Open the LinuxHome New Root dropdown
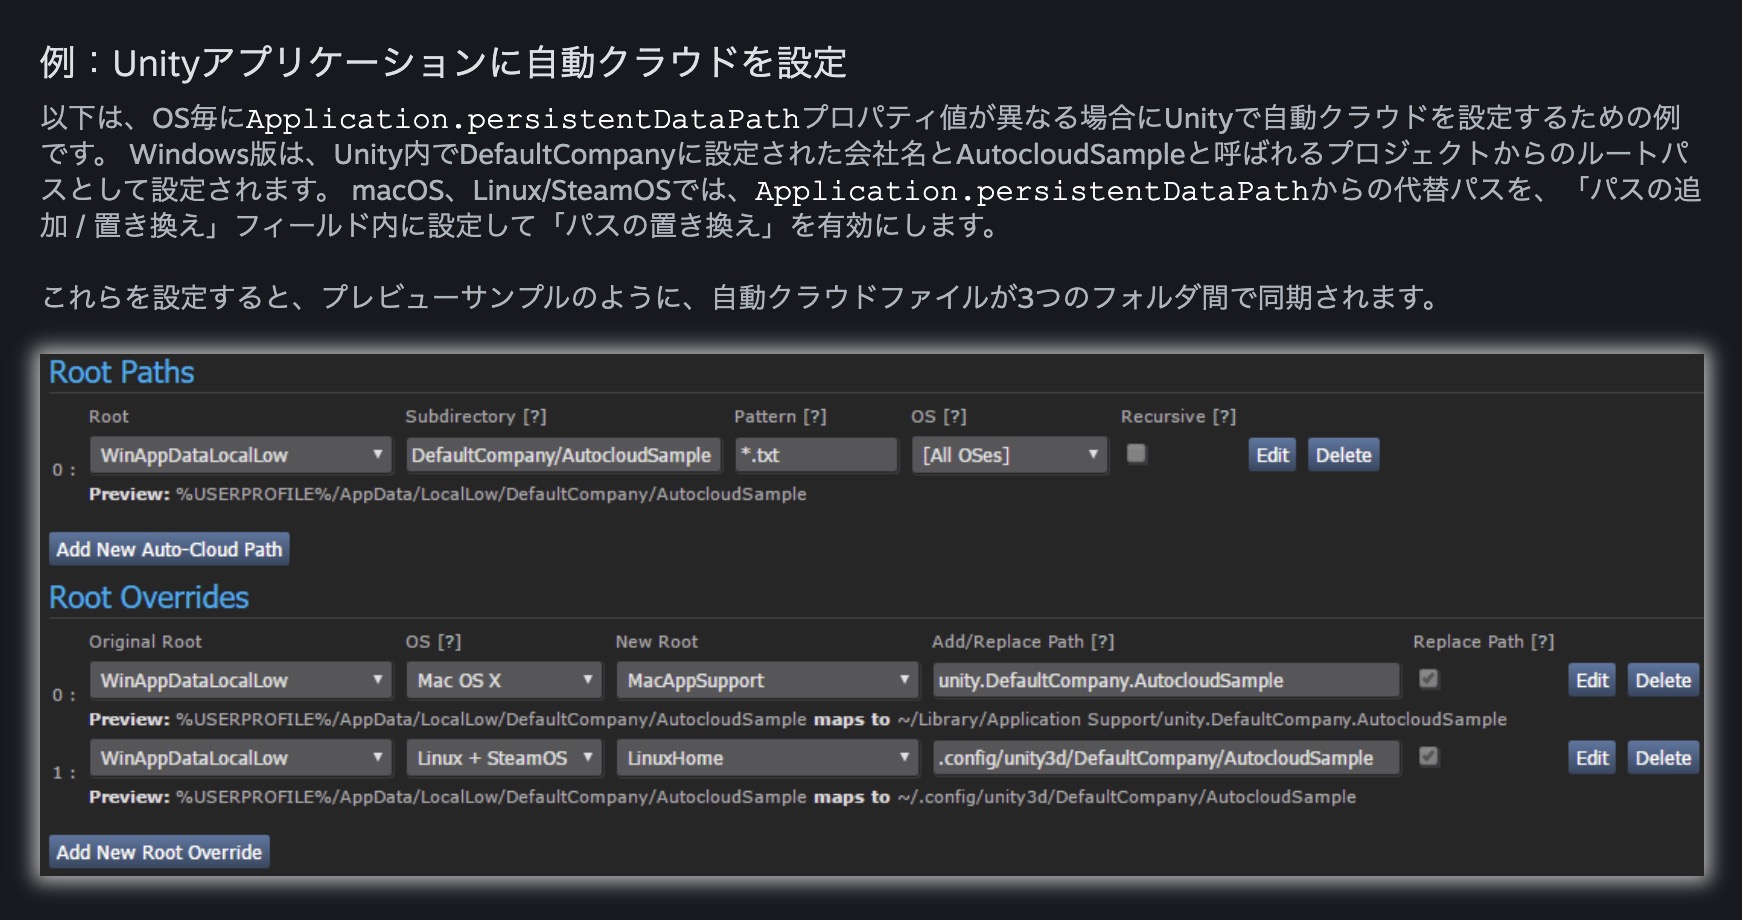 (x=767, y=758)
